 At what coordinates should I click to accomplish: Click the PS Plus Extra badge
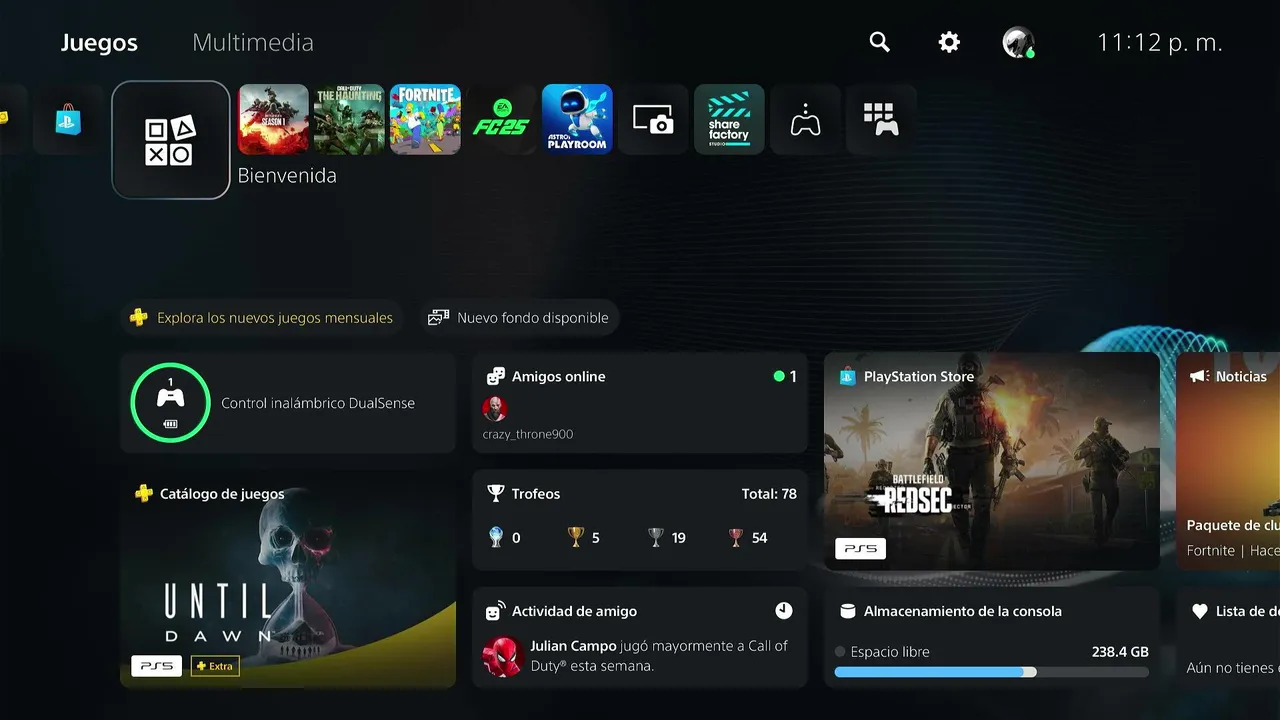215,666
